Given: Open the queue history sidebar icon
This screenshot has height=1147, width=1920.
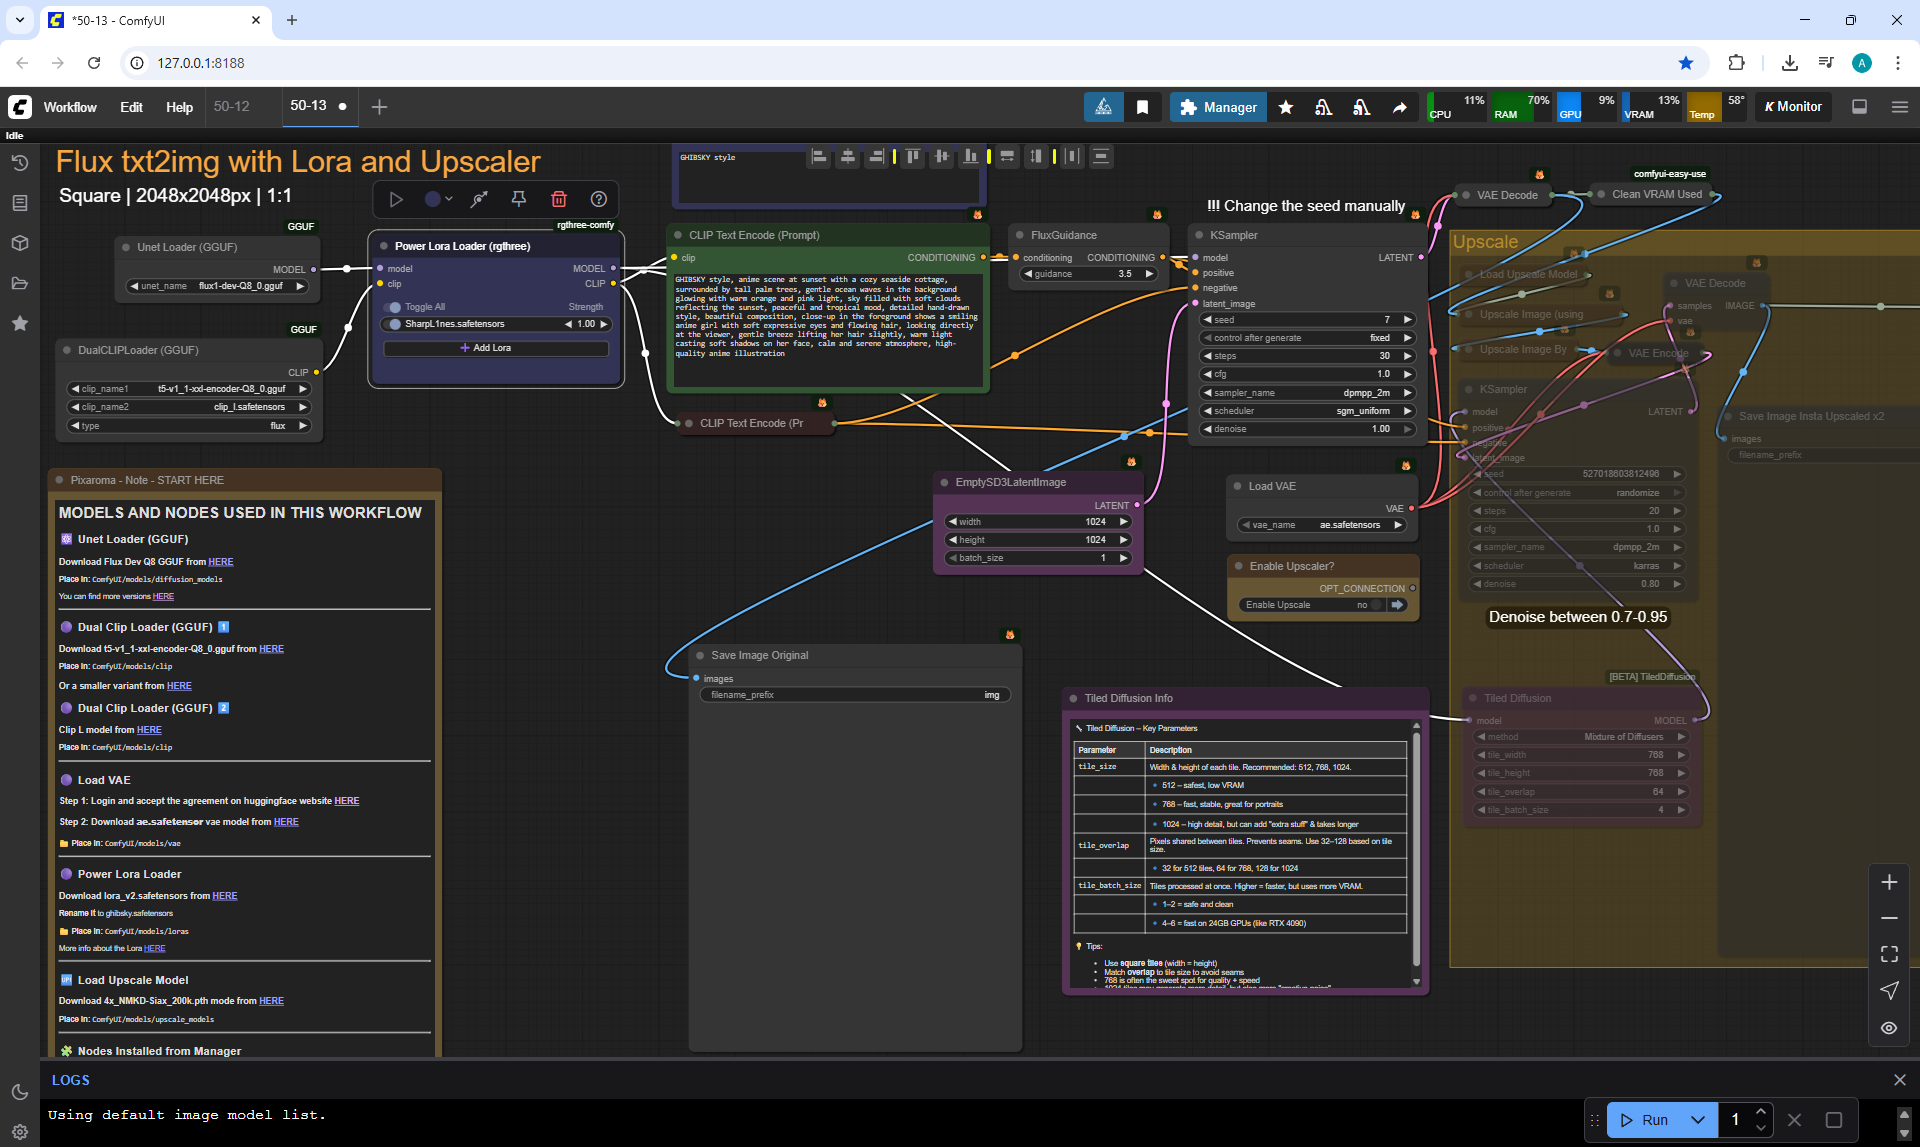Looking at the screenshot, I should point(19,163).
